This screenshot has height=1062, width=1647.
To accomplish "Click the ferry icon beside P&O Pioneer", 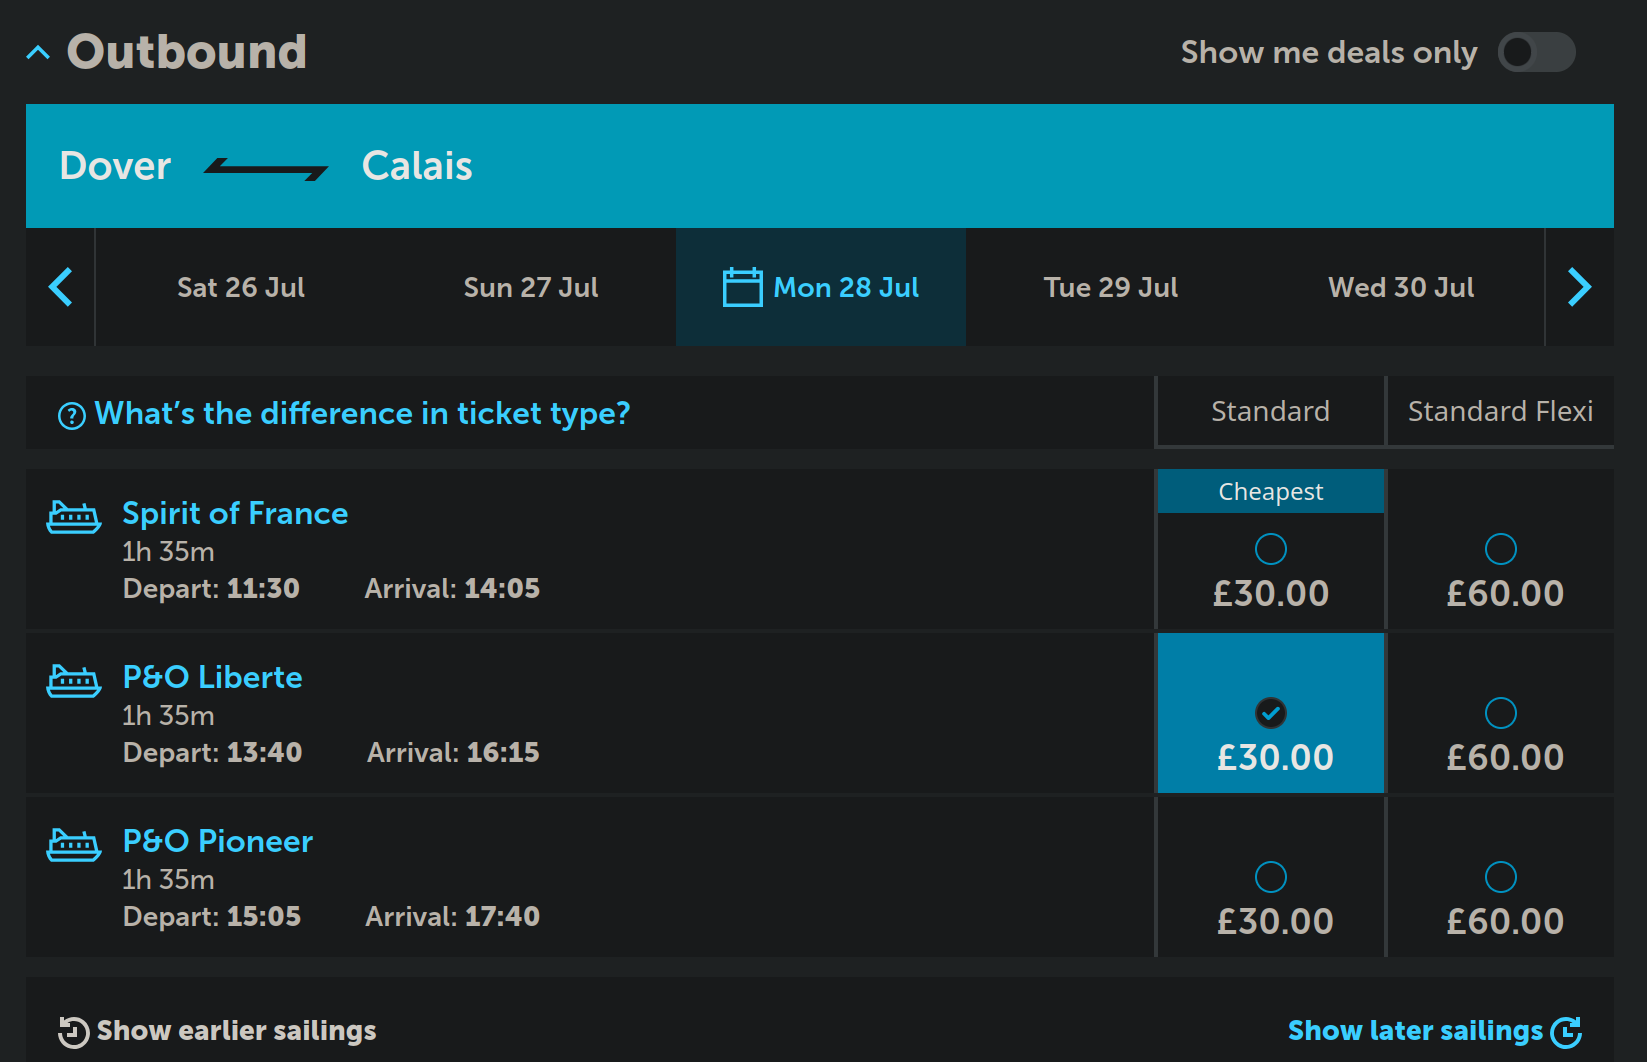I will tap(74, 845).
